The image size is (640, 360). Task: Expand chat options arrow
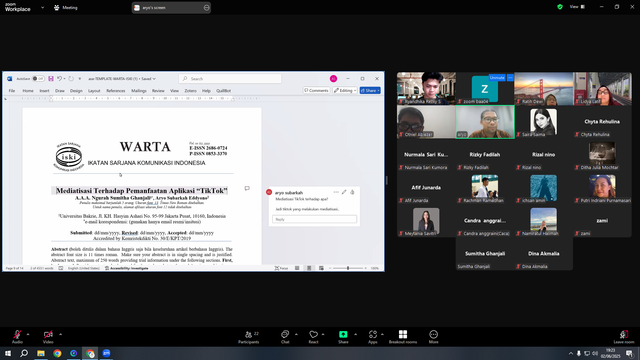click(x=296, y=334)
